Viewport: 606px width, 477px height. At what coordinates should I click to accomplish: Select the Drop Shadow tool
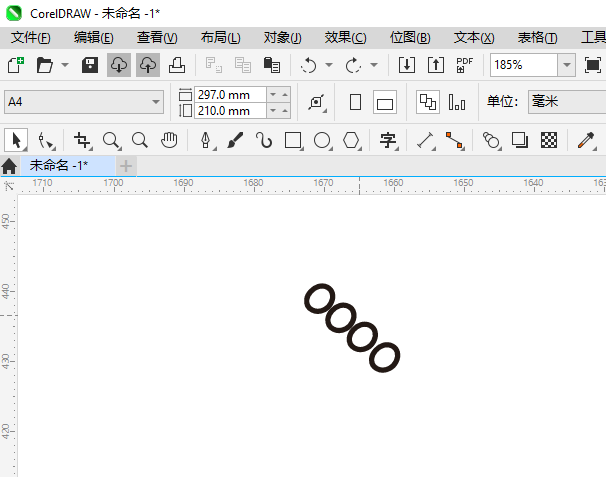tap(520, 140)
